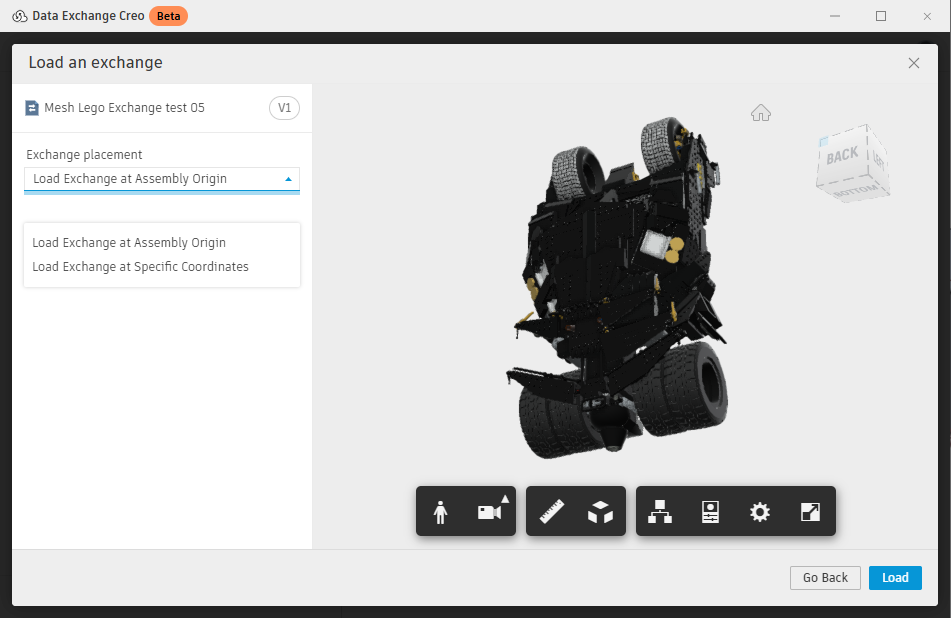Choose Load Exchange at Assembly Origin option
Image resolution: width=951 pixels, height=618 pixels.
click(129, 243)
